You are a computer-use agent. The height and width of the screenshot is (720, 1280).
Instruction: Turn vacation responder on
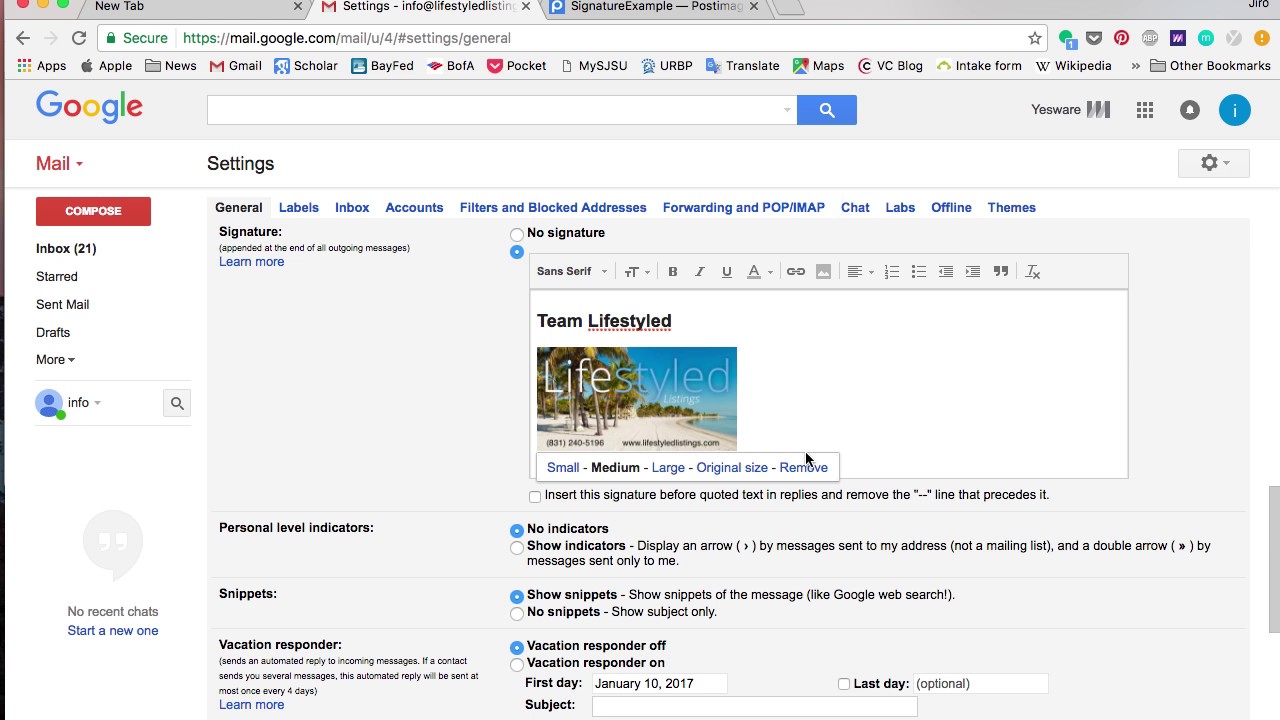(517, 664)
